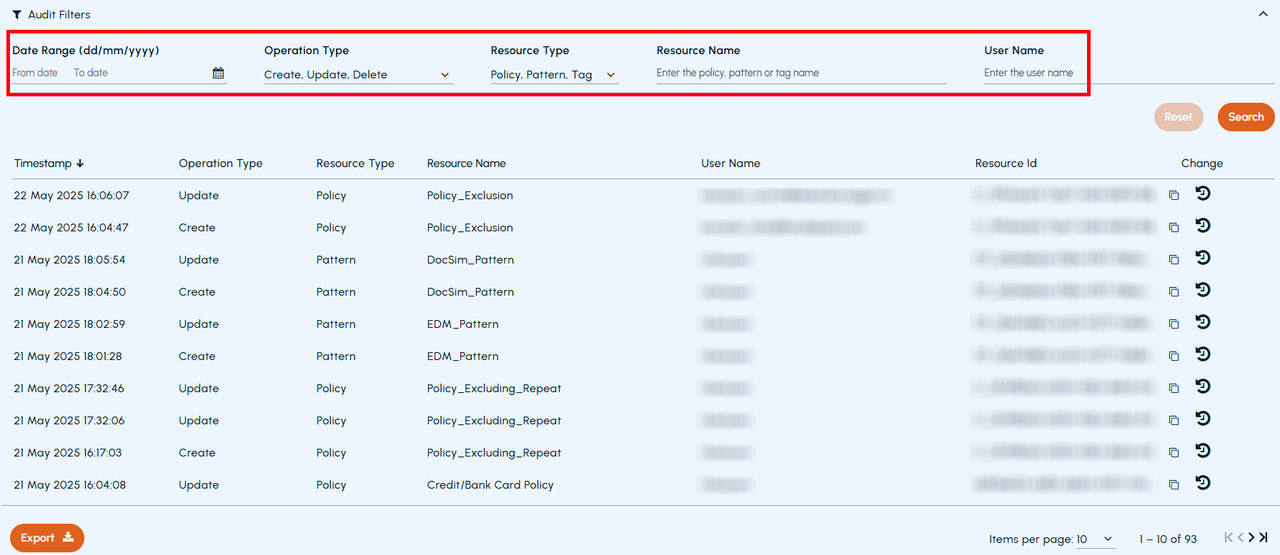The width and height of the screenshot is (1280, 555).
Task: View change history for 22 May 16:04:47 row
Action: pos(1203,226)
